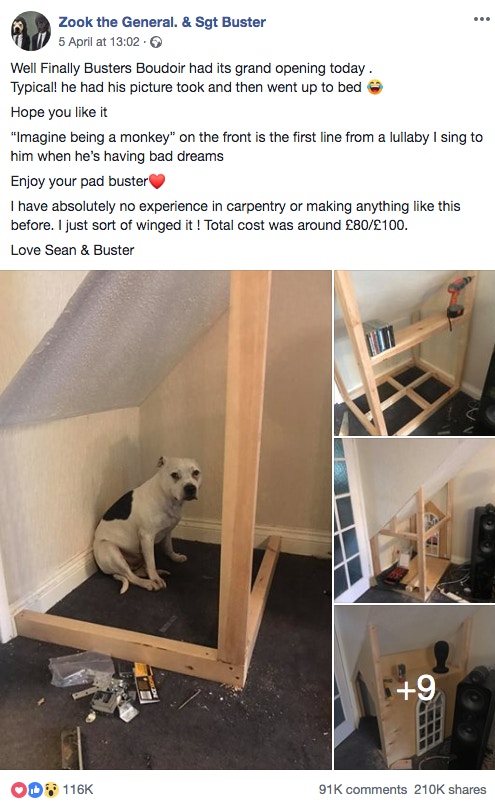Click the red heart emoji after buster
The width and height of the screenshot is (495, 810).
click(x=157, y=181)
